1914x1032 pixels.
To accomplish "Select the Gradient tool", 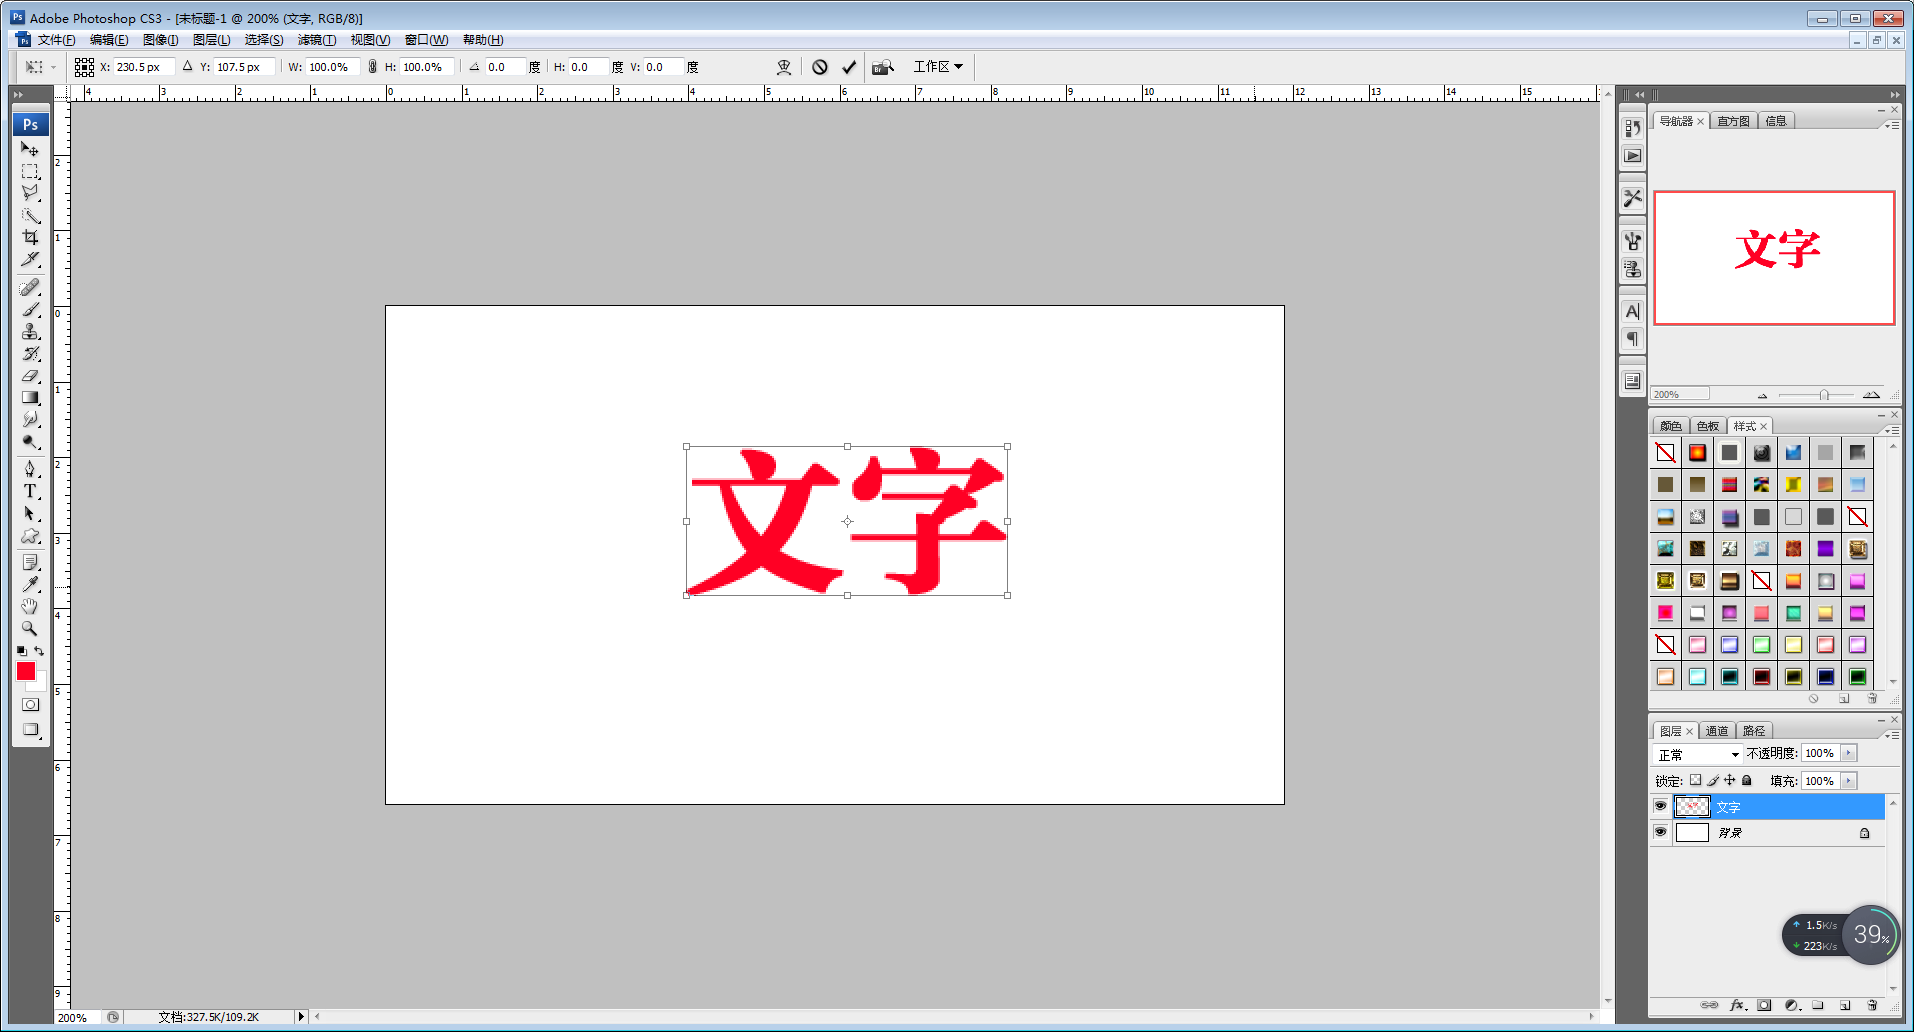I will click(x=30, y=397).
